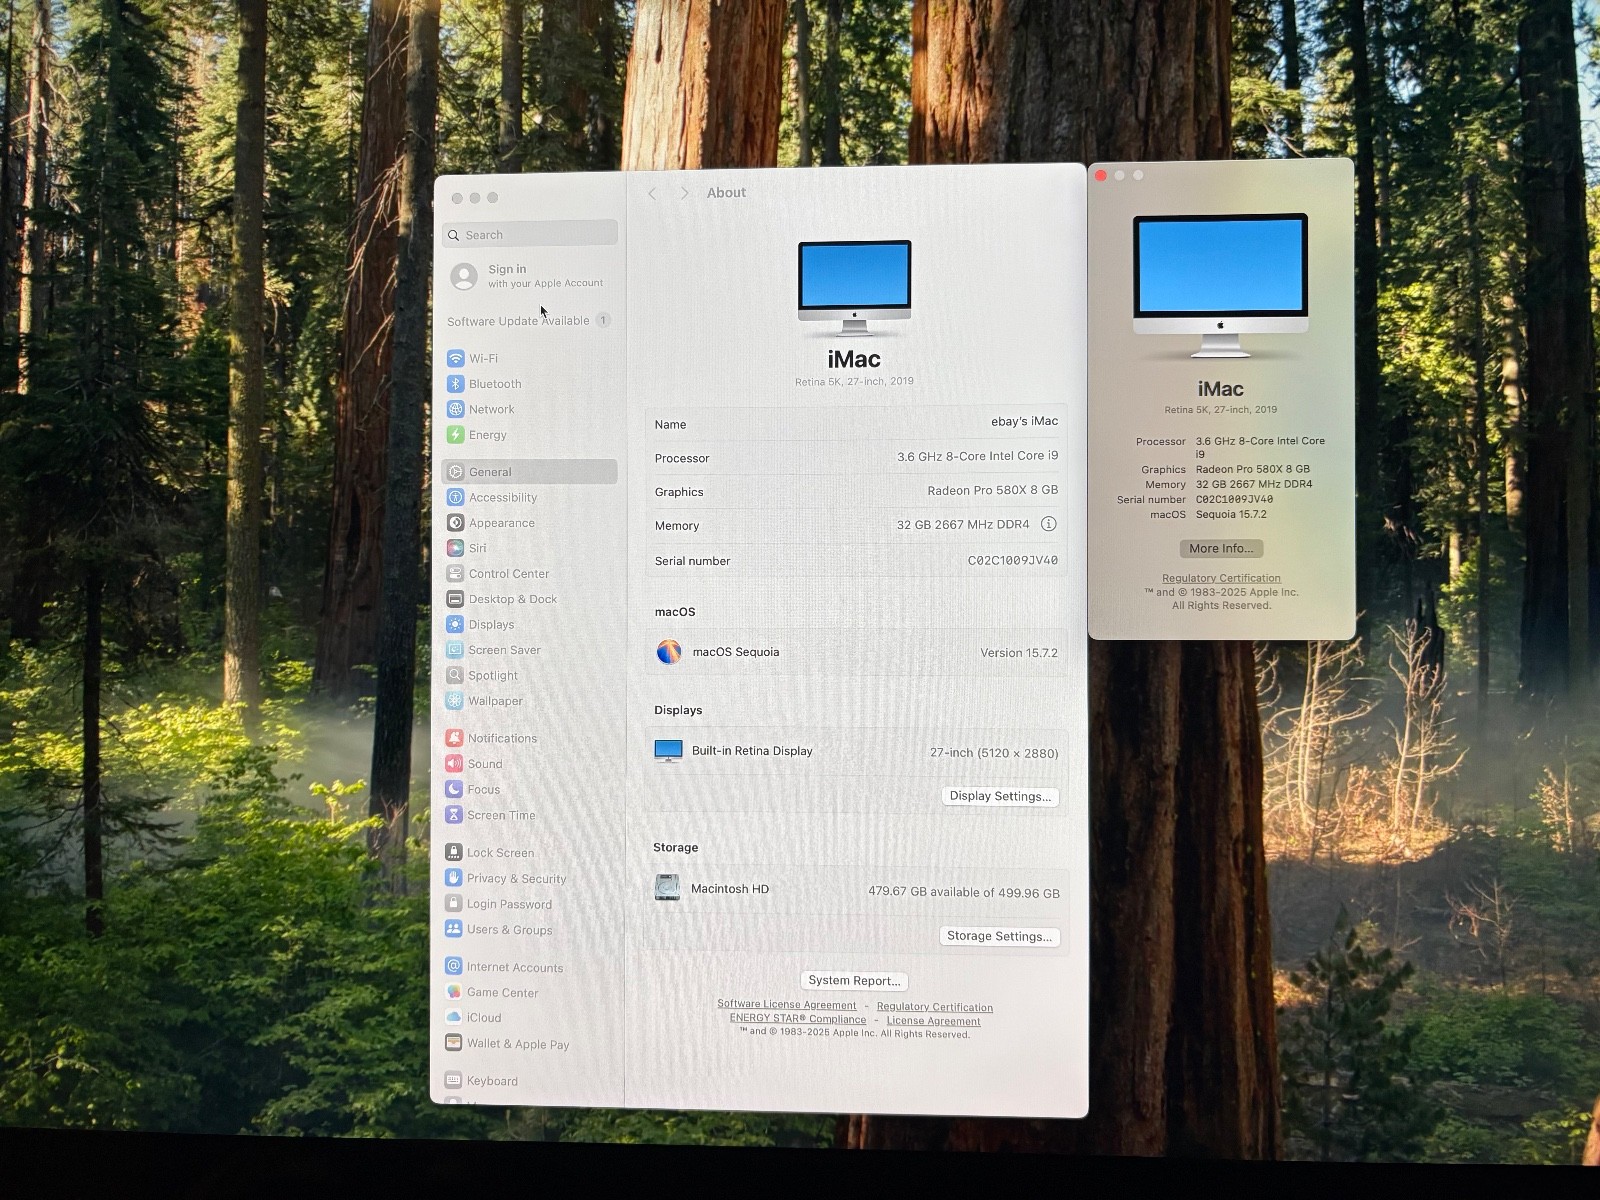
Task: Open the License Agreement link
Action: pos(933,1021)
